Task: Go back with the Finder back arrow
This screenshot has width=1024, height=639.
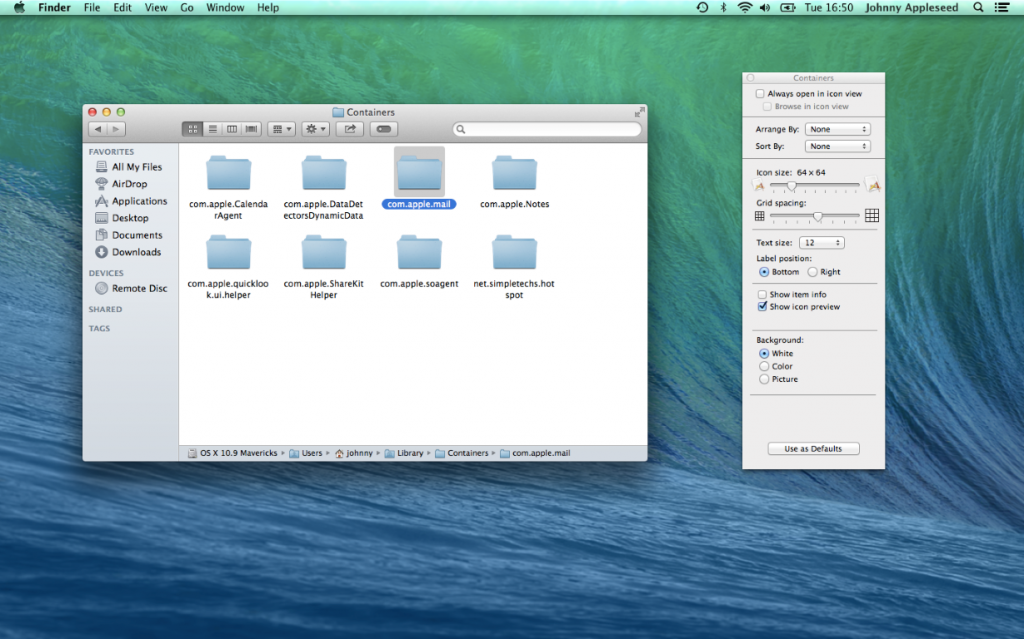Action: pos(97,129)
